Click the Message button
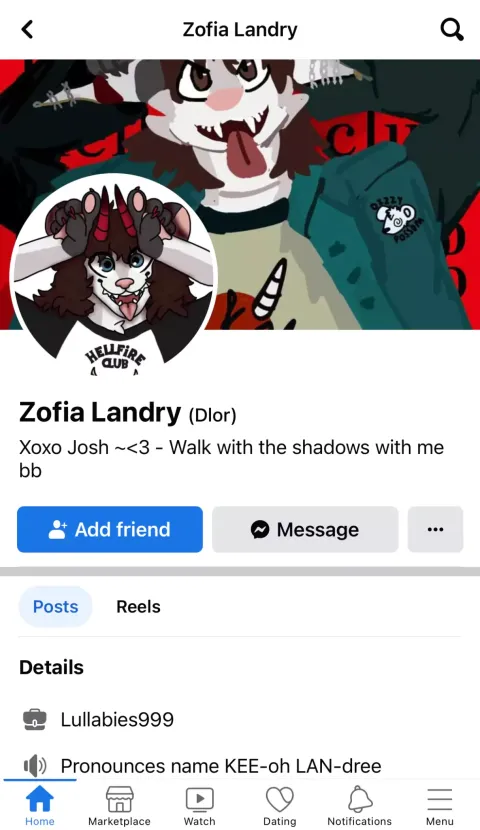The width and height of the screenshot is (480, 830). [305, 529]
